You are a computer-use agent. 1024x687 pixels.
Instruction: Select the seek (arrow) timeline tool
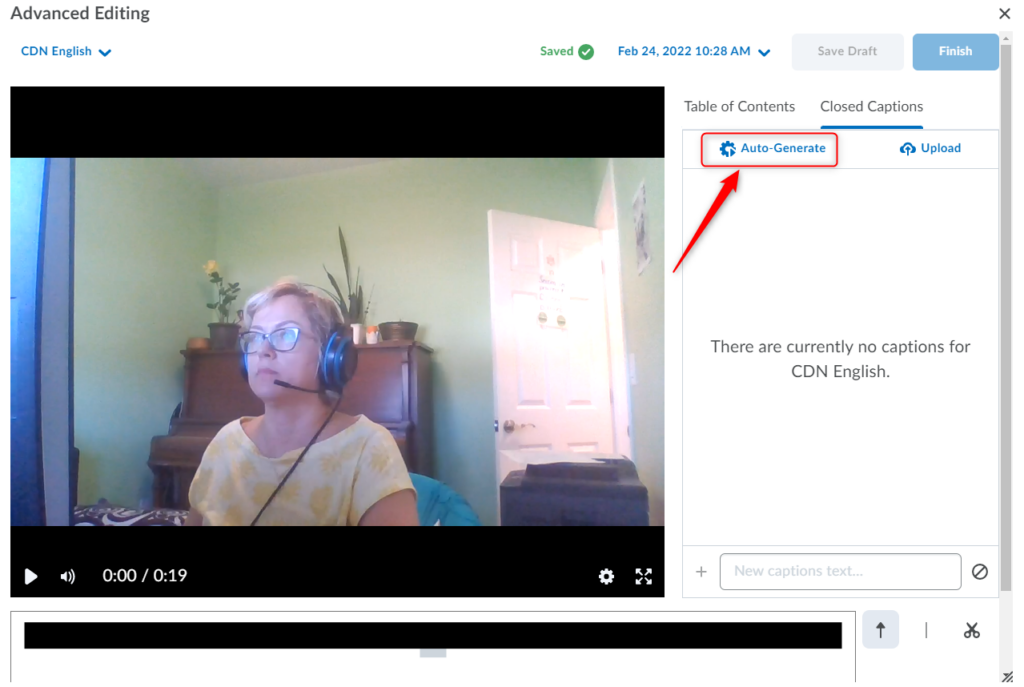(880, 630)
